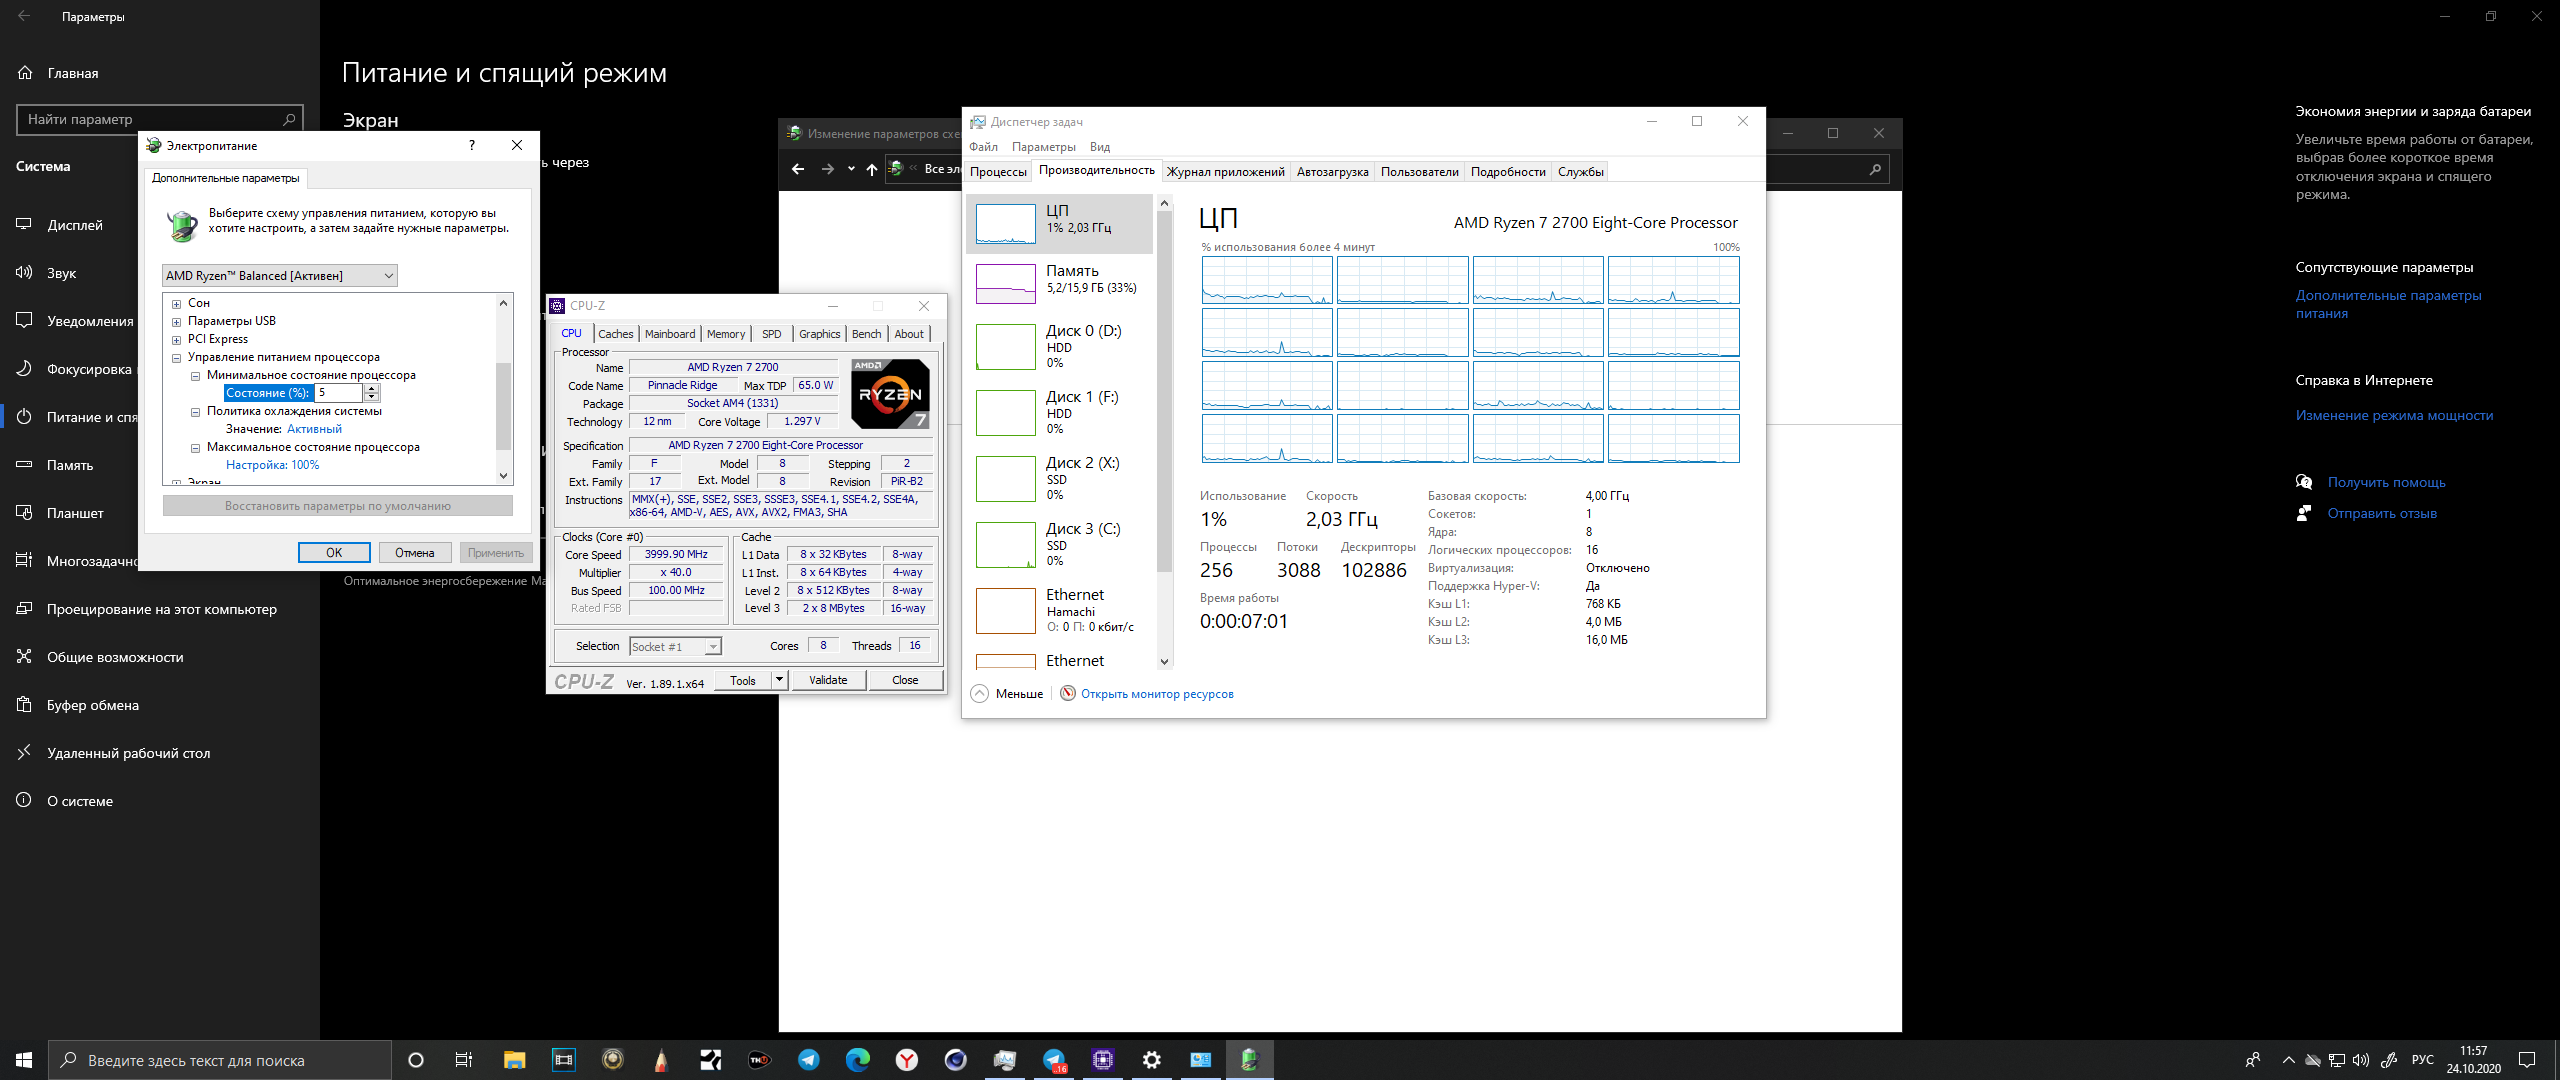Open Yandex Browser from taskbar
Screen dimensions: 2560x1080
tap(906, 1060)
